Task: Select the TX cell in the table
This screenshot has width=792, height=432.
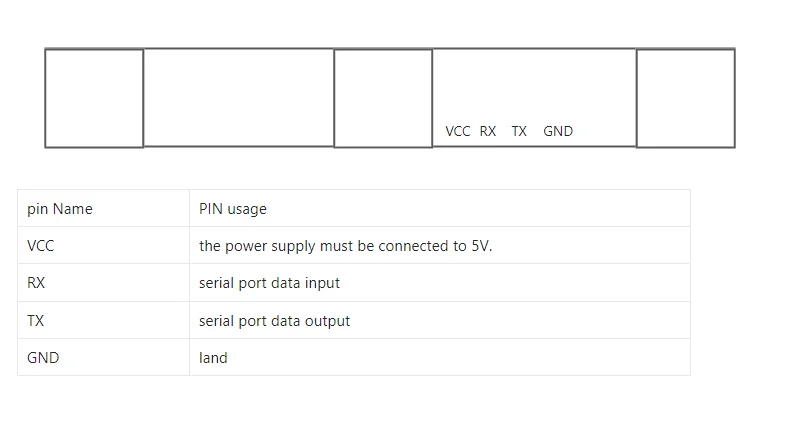Action: tap(36, 321)
